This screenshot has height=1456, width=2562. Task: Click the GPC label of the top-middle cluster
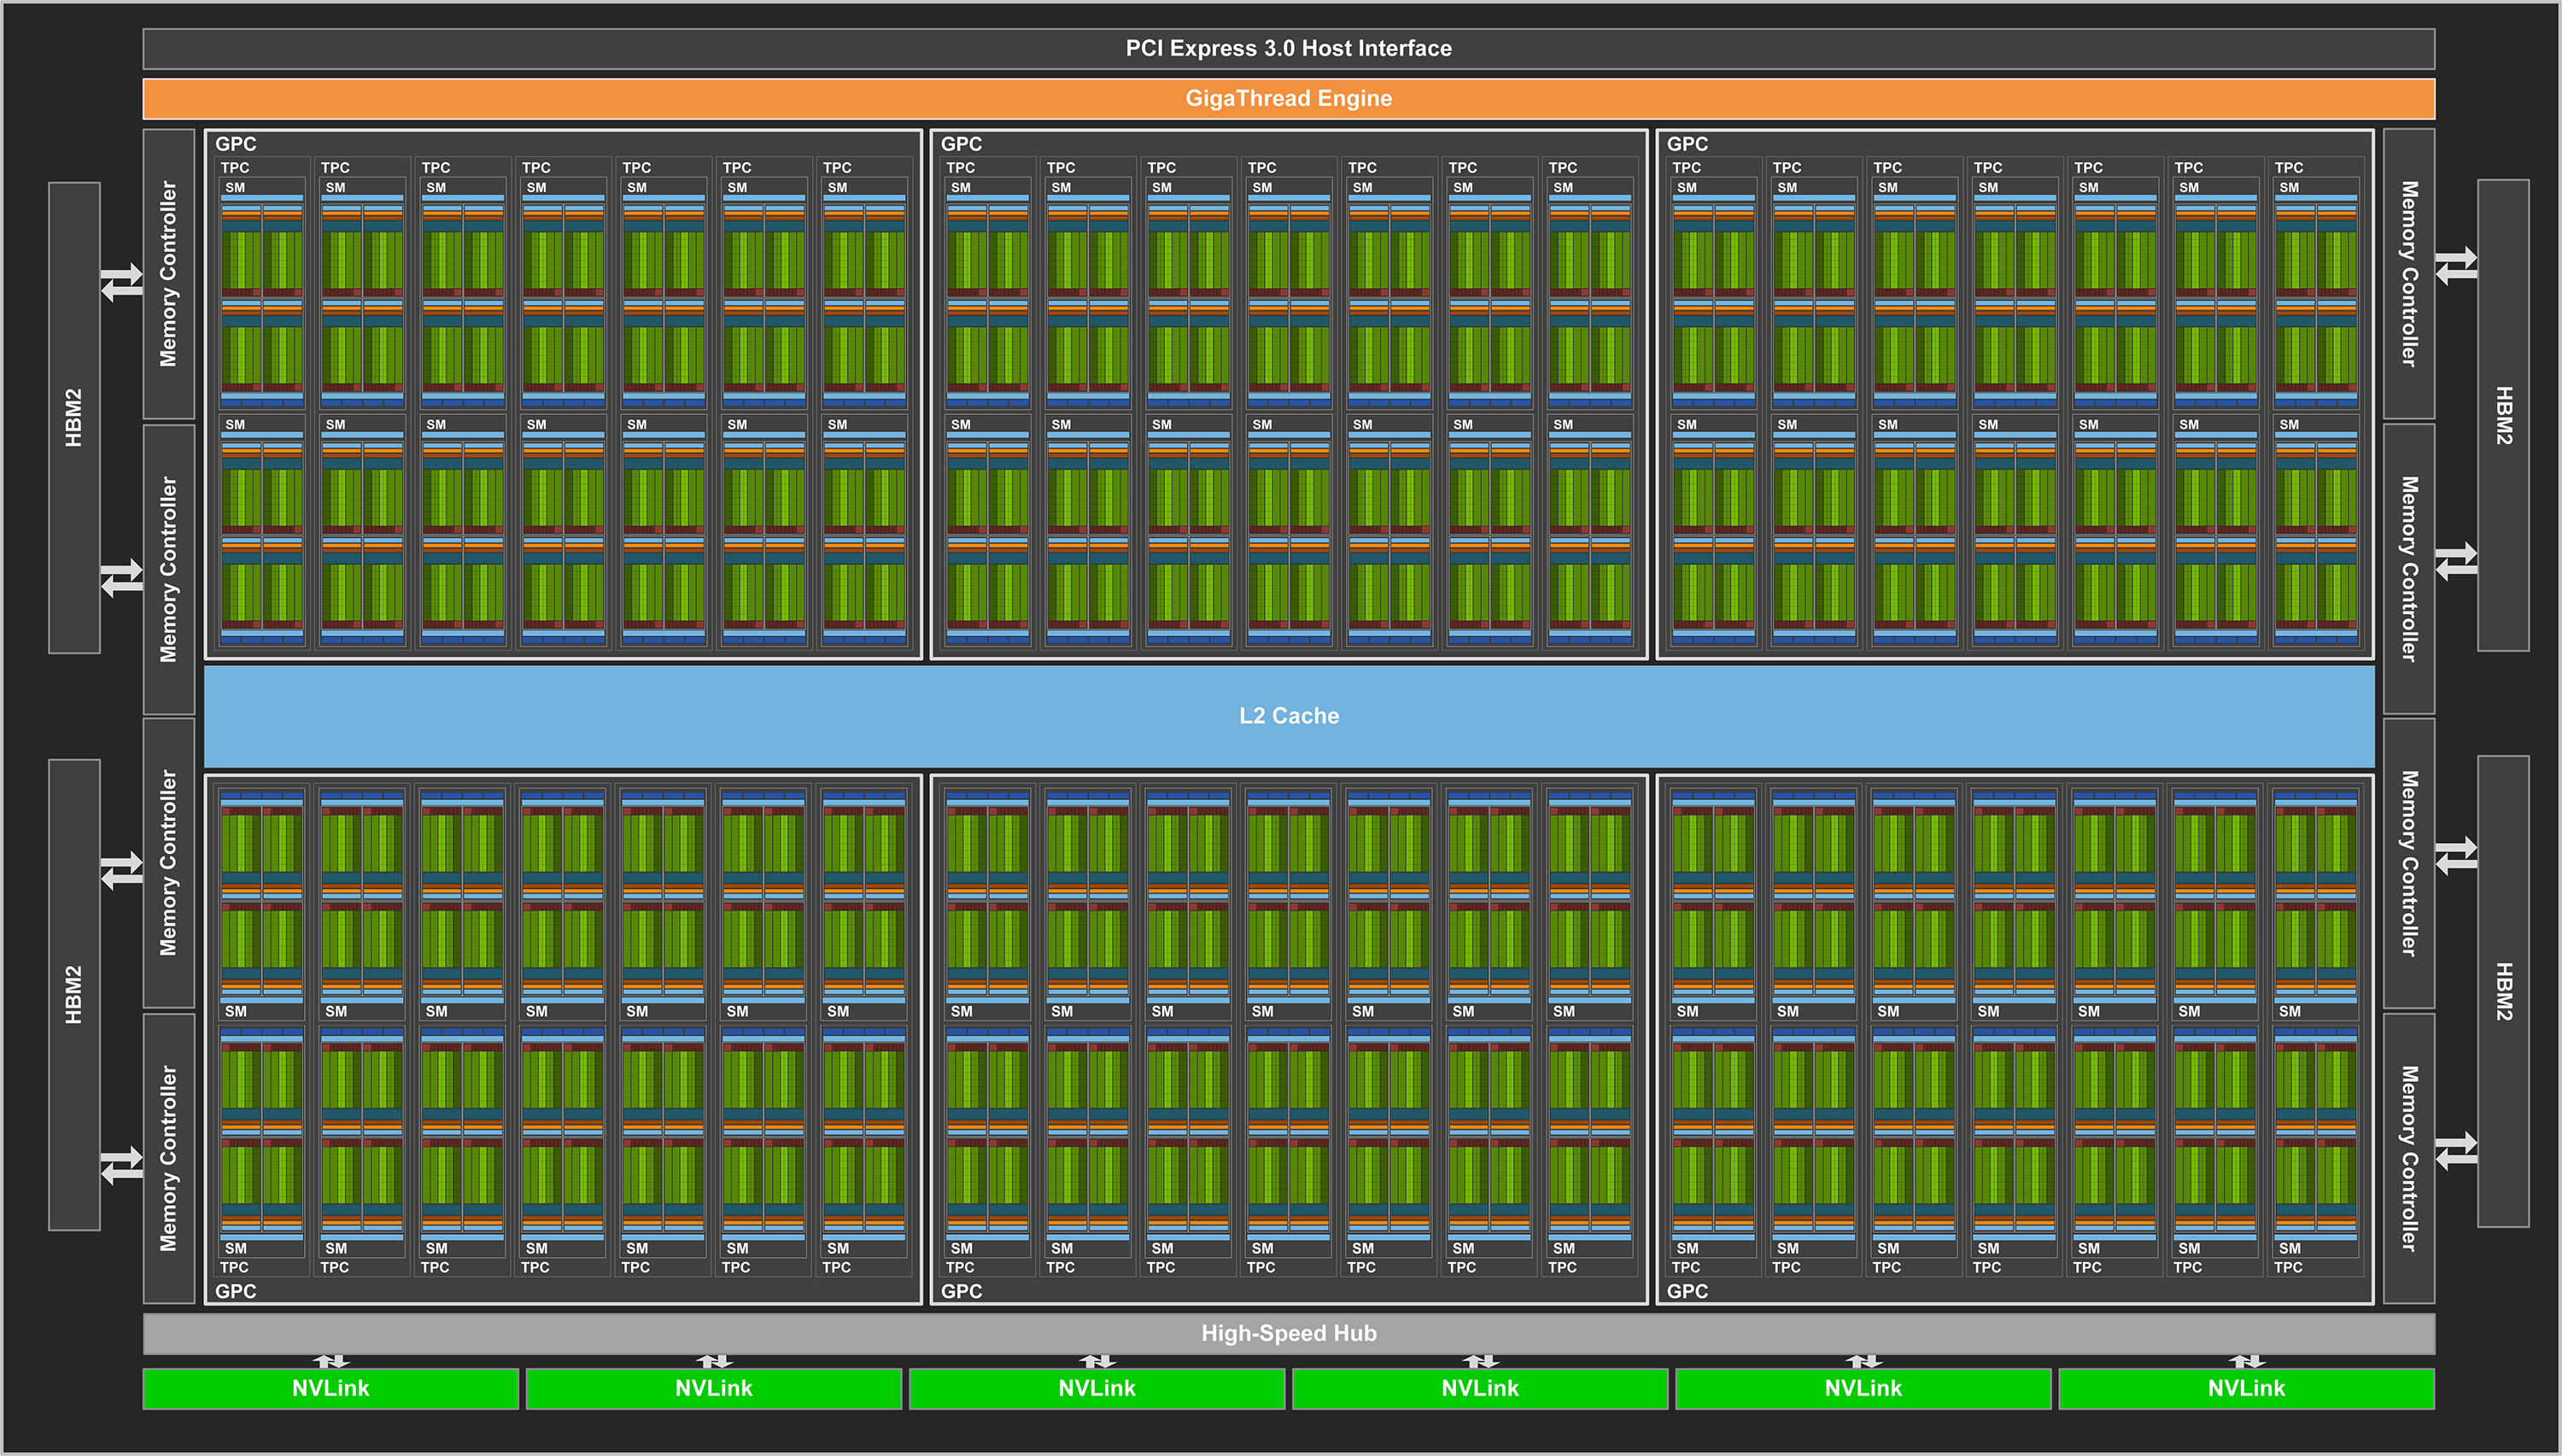pos(961,144)
